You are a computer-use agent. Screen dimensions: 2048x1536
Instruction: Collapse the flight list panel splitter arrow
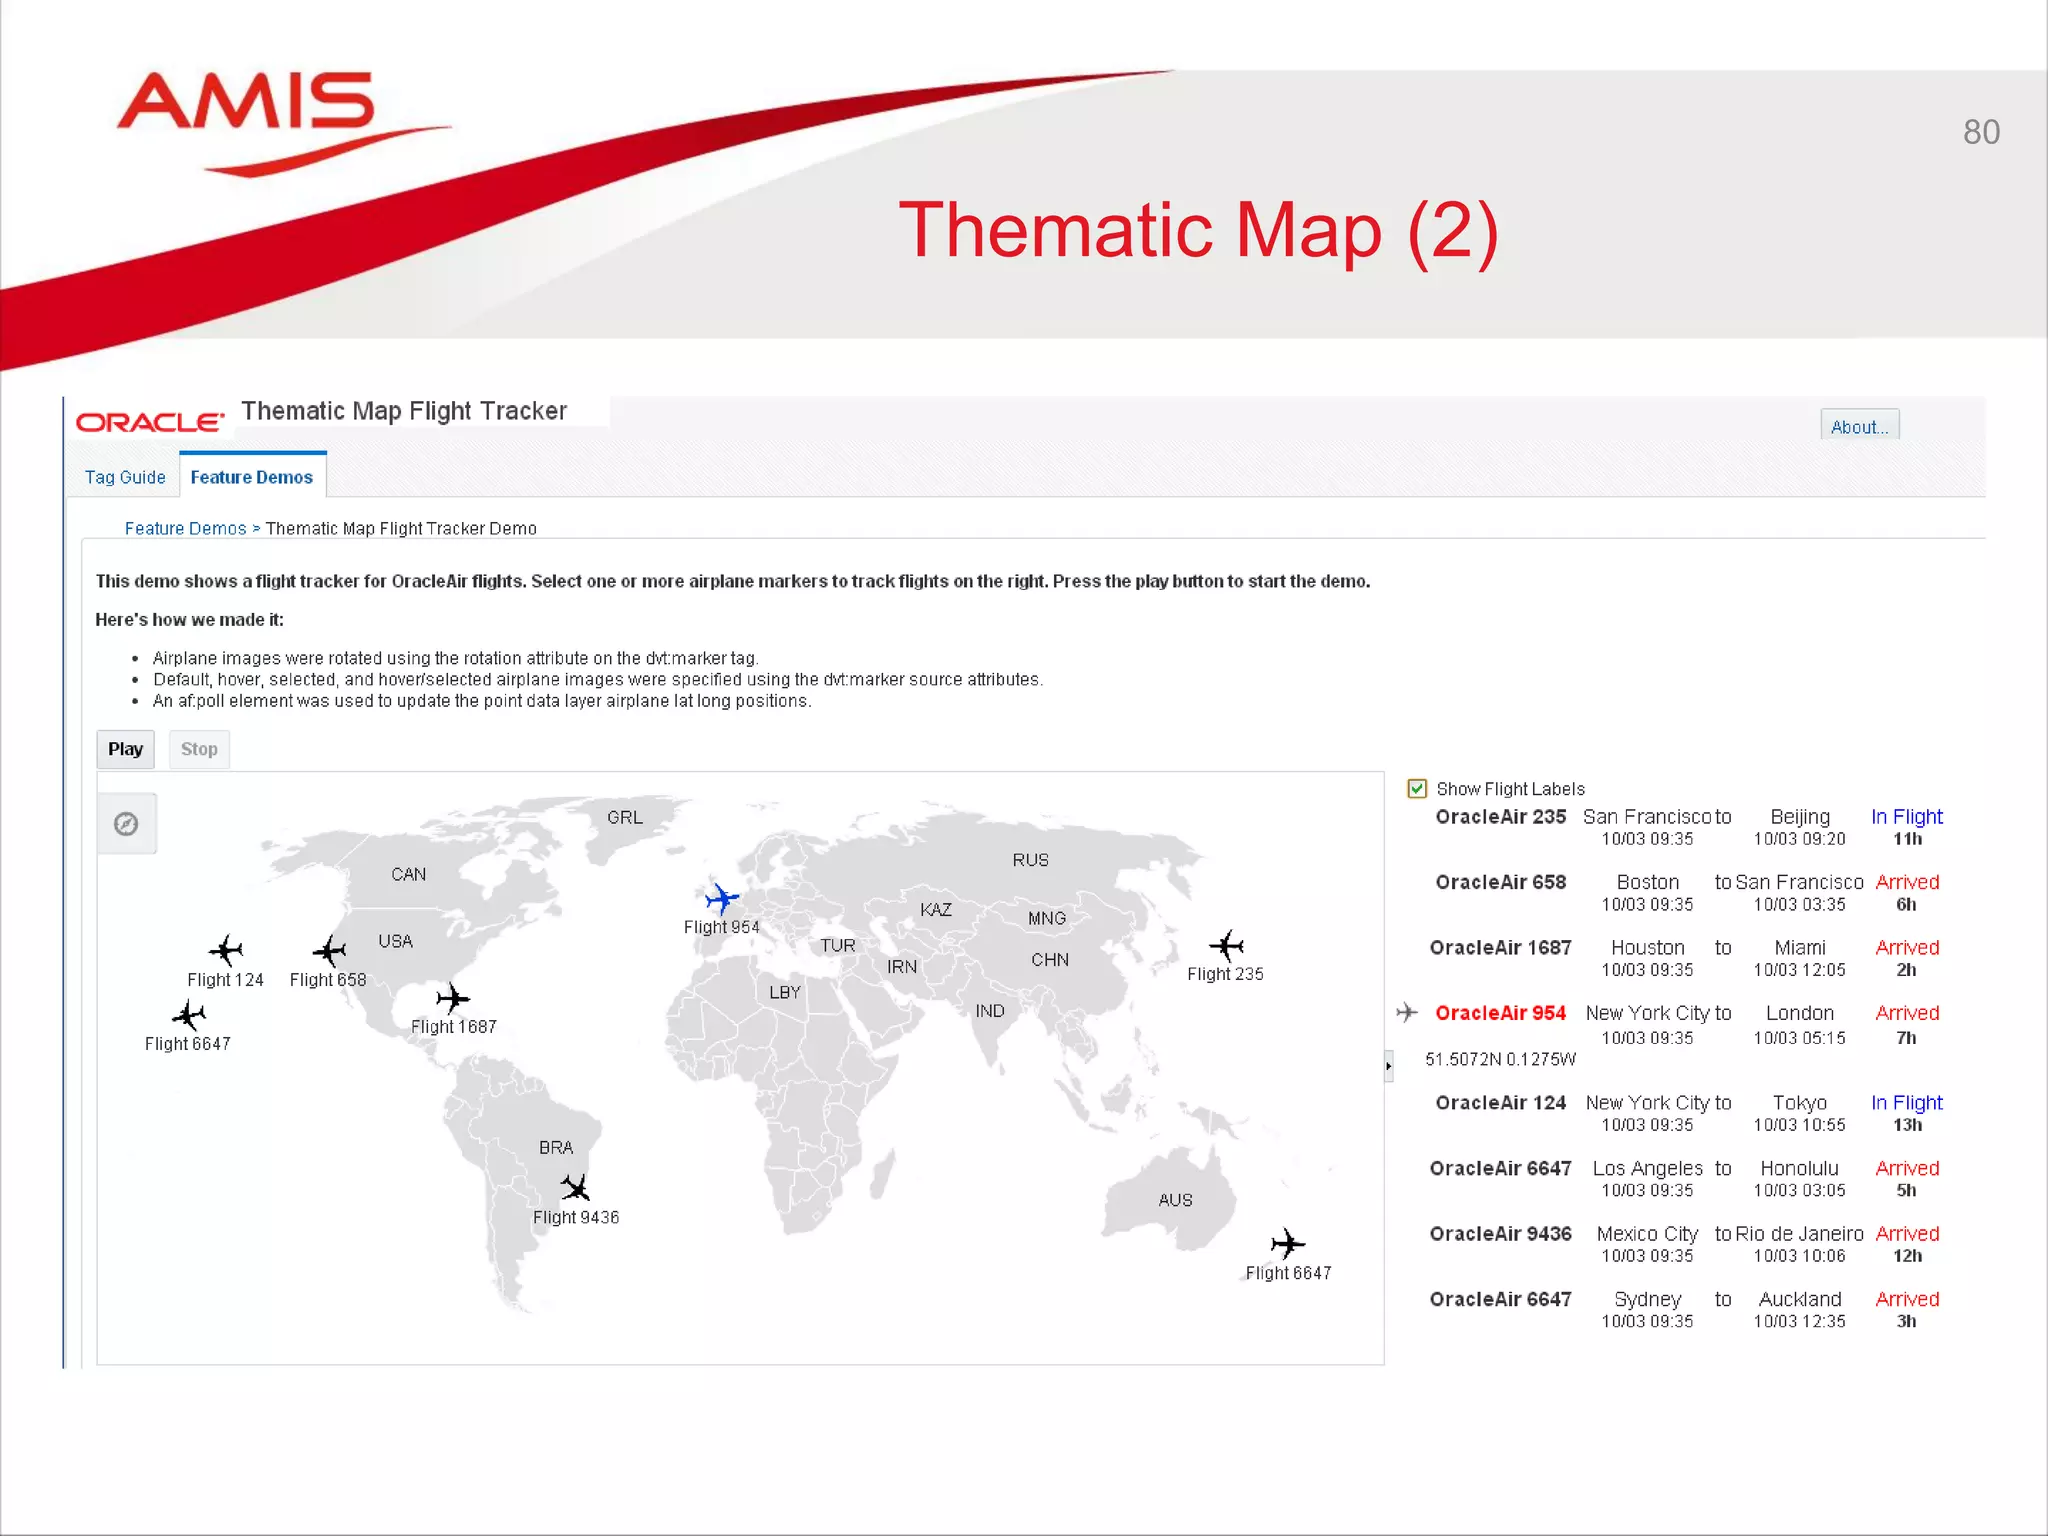1388,1066
